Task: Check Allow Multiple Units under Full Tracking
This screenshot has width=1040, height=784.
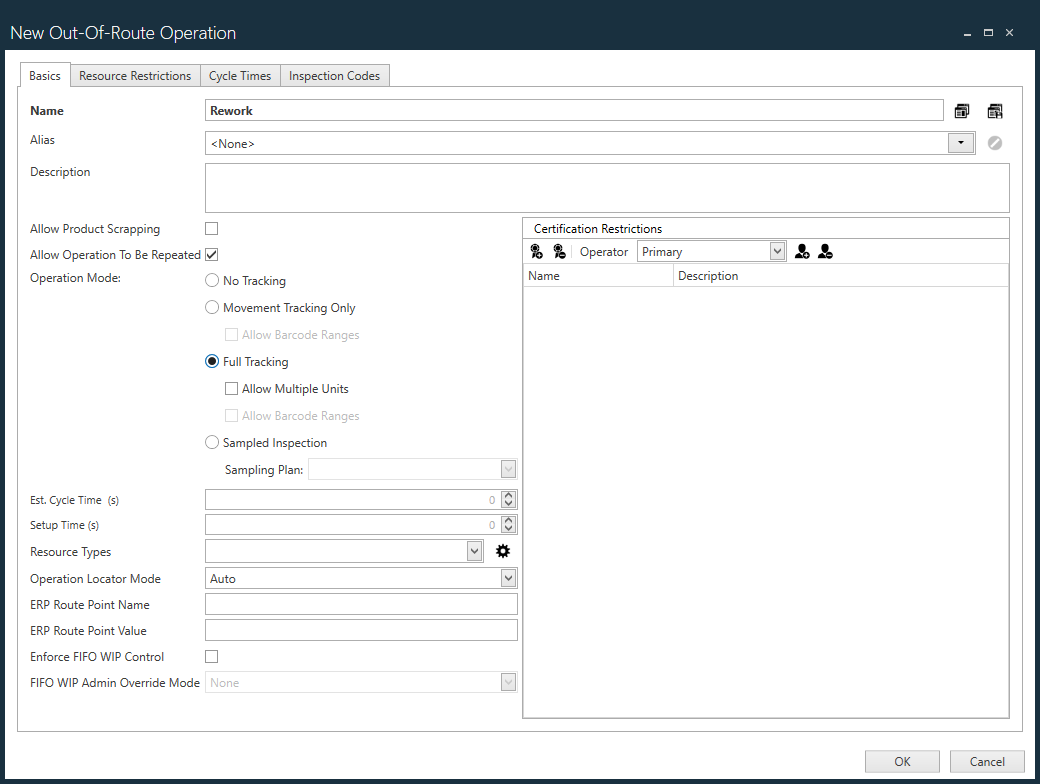Action: point(231,388)
